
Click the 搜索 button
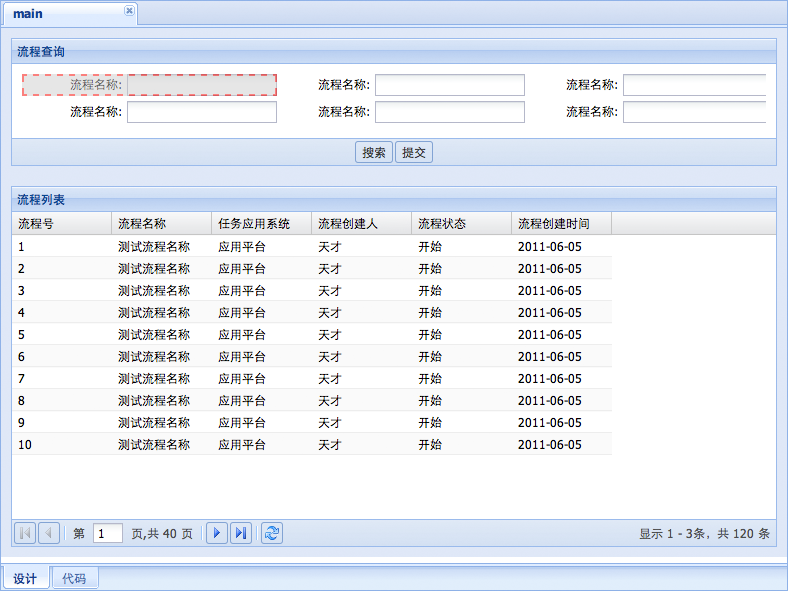(374, 152)
